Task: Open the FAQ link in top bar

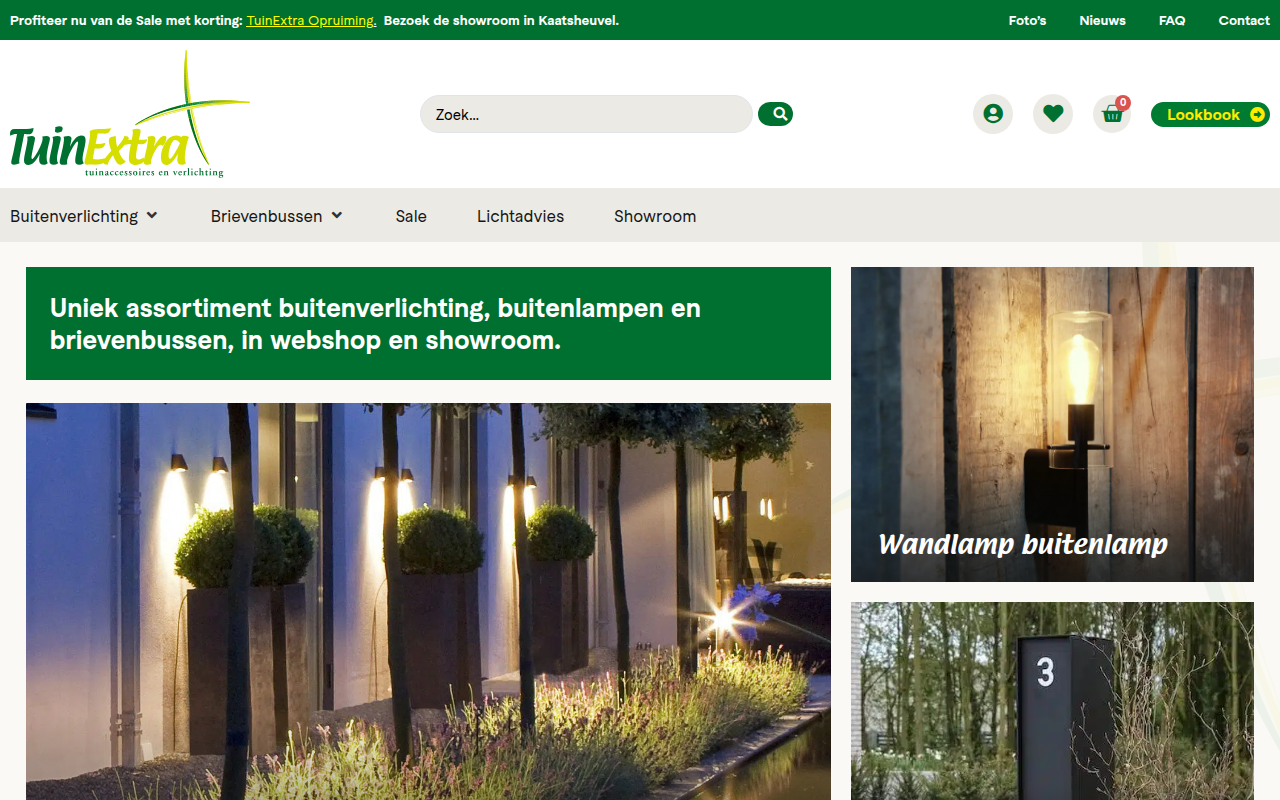Action: pos(1172,20)
